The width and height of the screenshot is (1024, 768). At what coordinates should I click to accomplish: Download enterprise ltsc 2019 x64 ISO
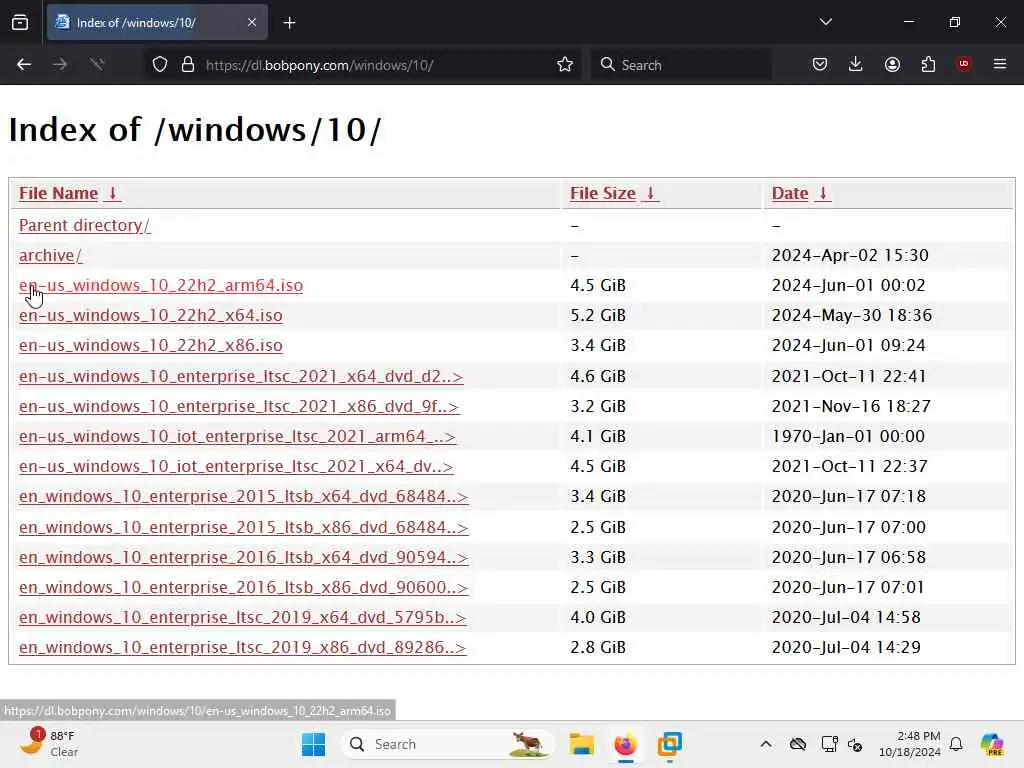(242, 617)
